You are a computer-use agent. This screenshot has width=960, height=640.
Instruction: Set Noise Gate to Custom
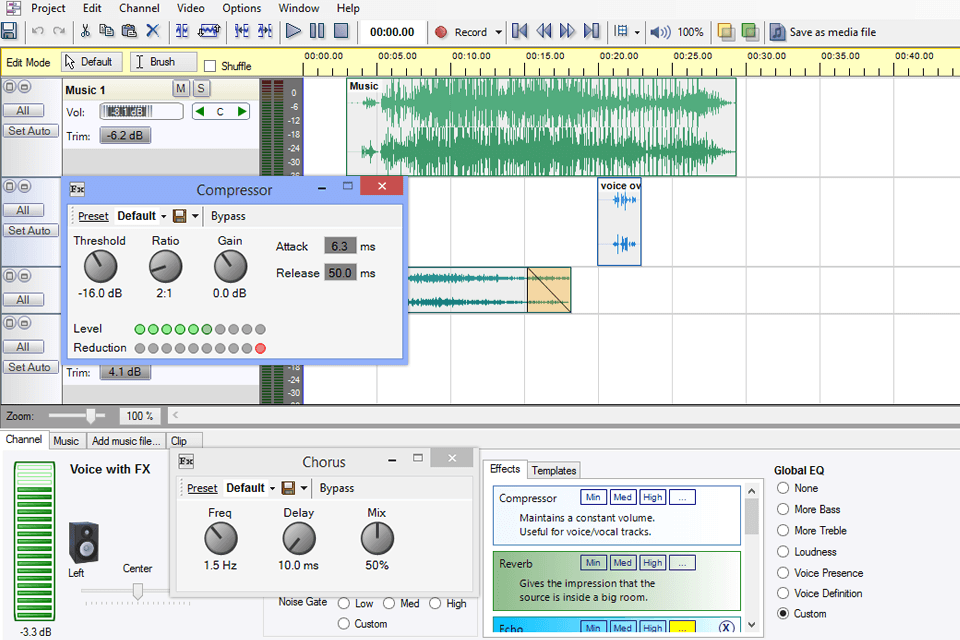(344, 624)
